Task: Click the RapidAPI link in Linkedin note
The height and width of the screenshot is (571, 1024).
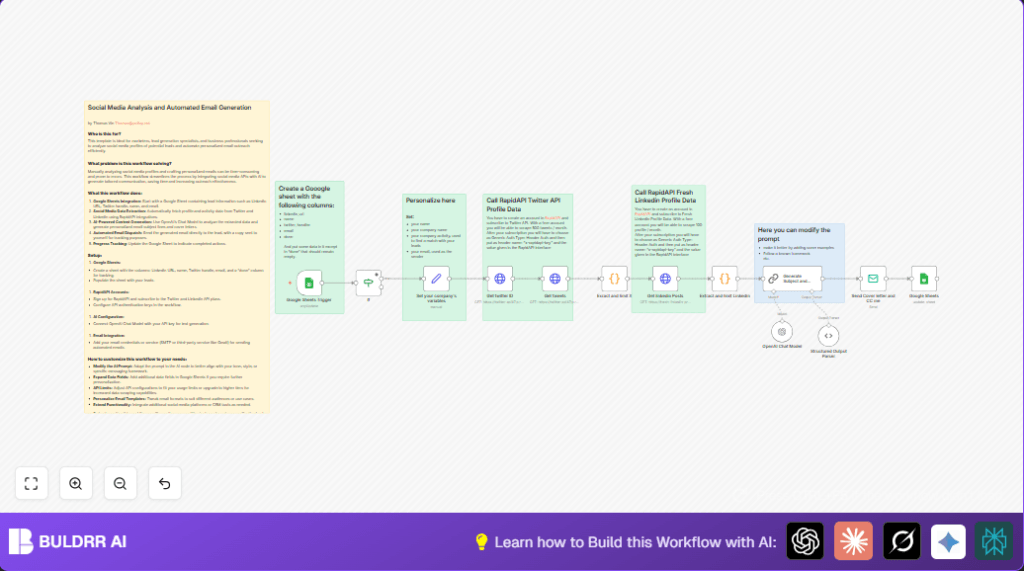Action: 643,214
